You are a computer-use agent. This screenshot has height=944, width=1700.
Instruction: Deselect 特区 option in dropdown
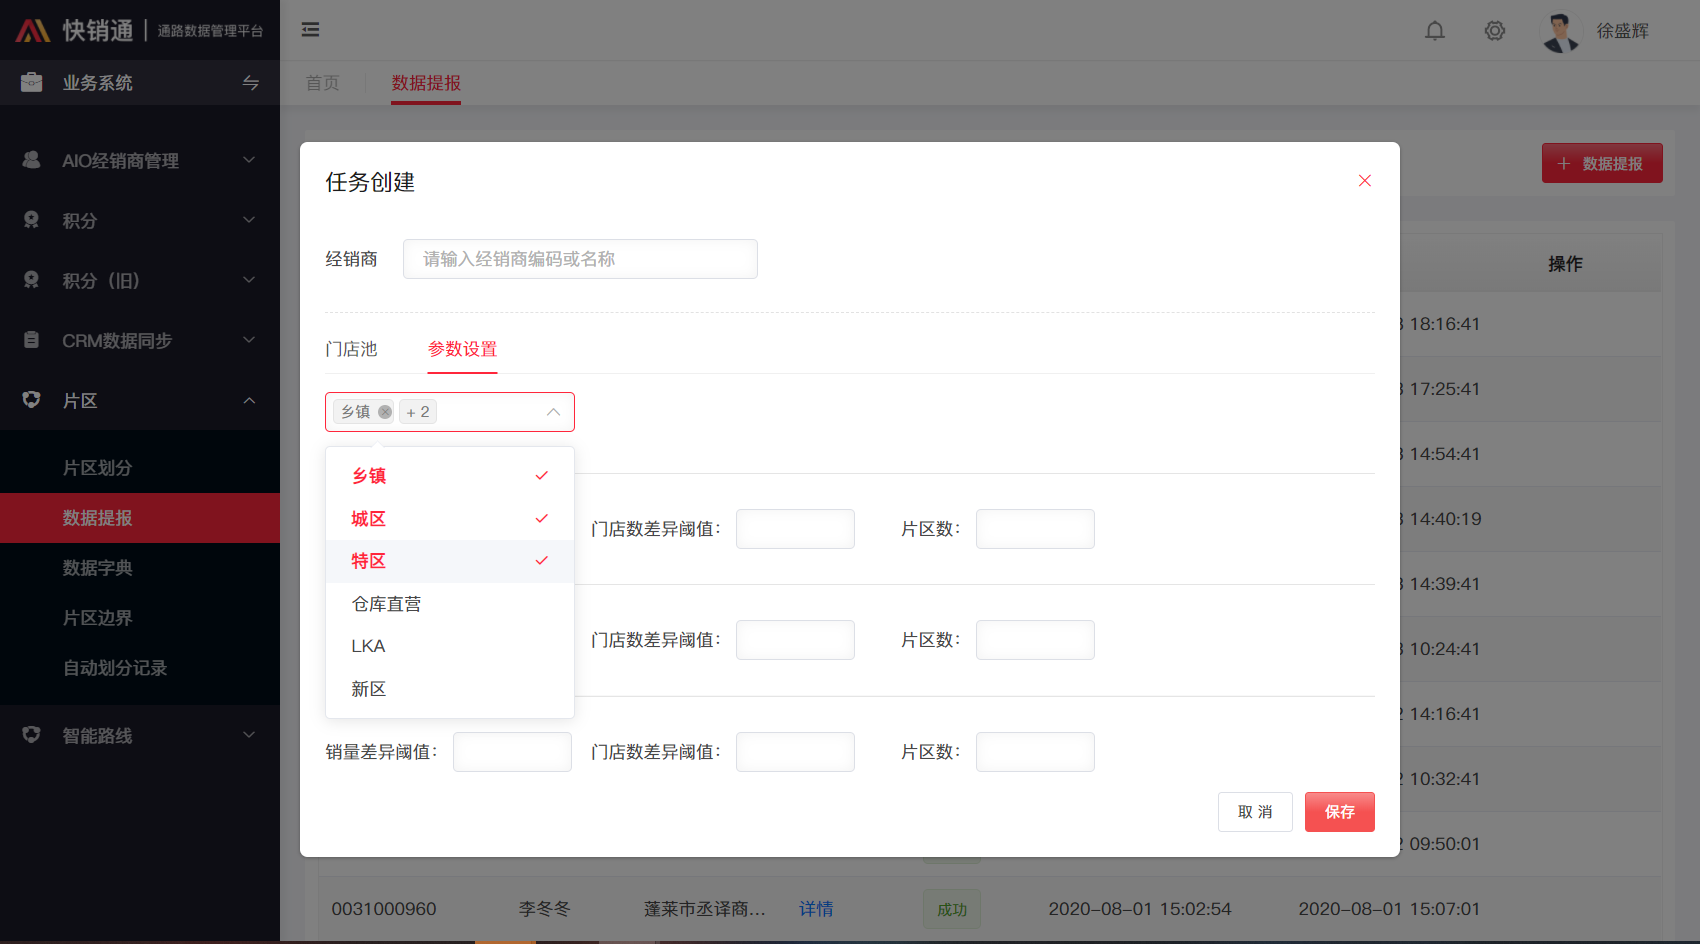point(450,561)
